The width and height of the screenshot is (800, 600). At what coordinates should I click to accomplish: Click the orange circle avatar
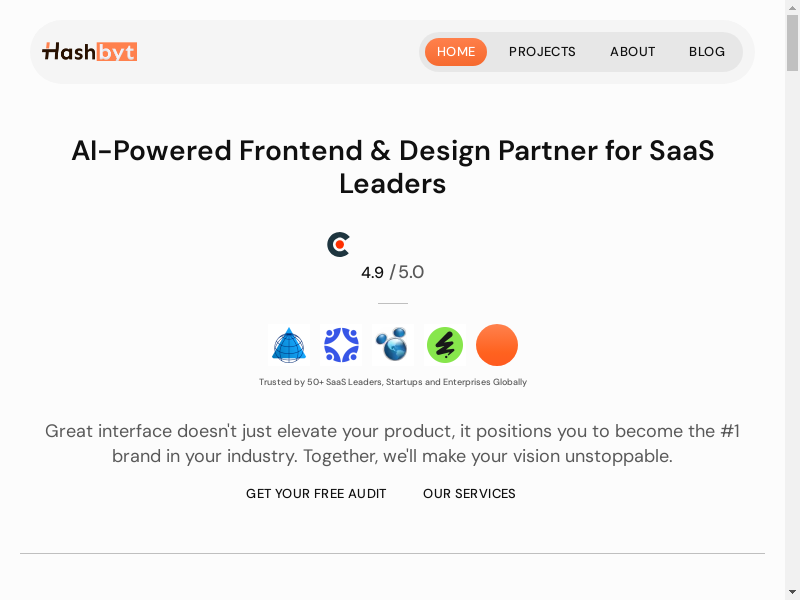pos(497,345)
